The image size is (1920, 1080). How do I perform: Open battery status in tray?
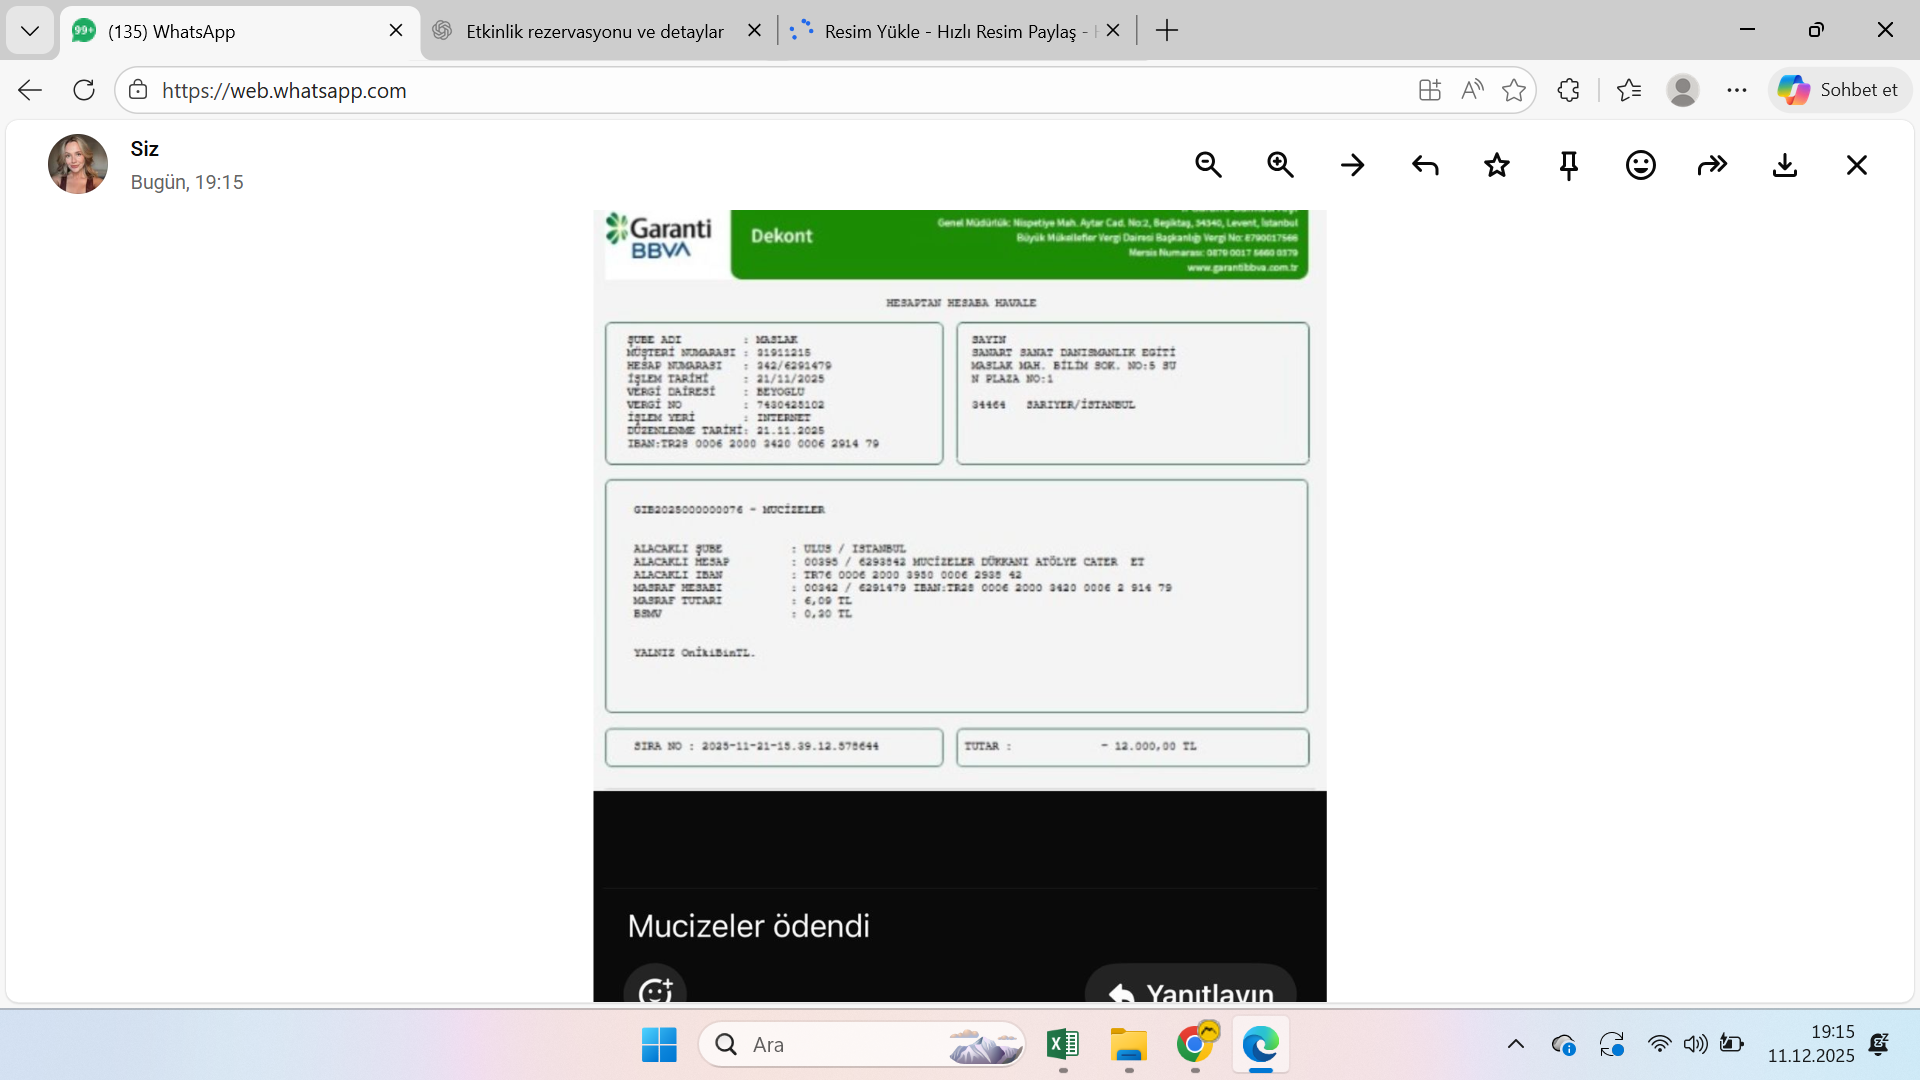(1731, 1045)
